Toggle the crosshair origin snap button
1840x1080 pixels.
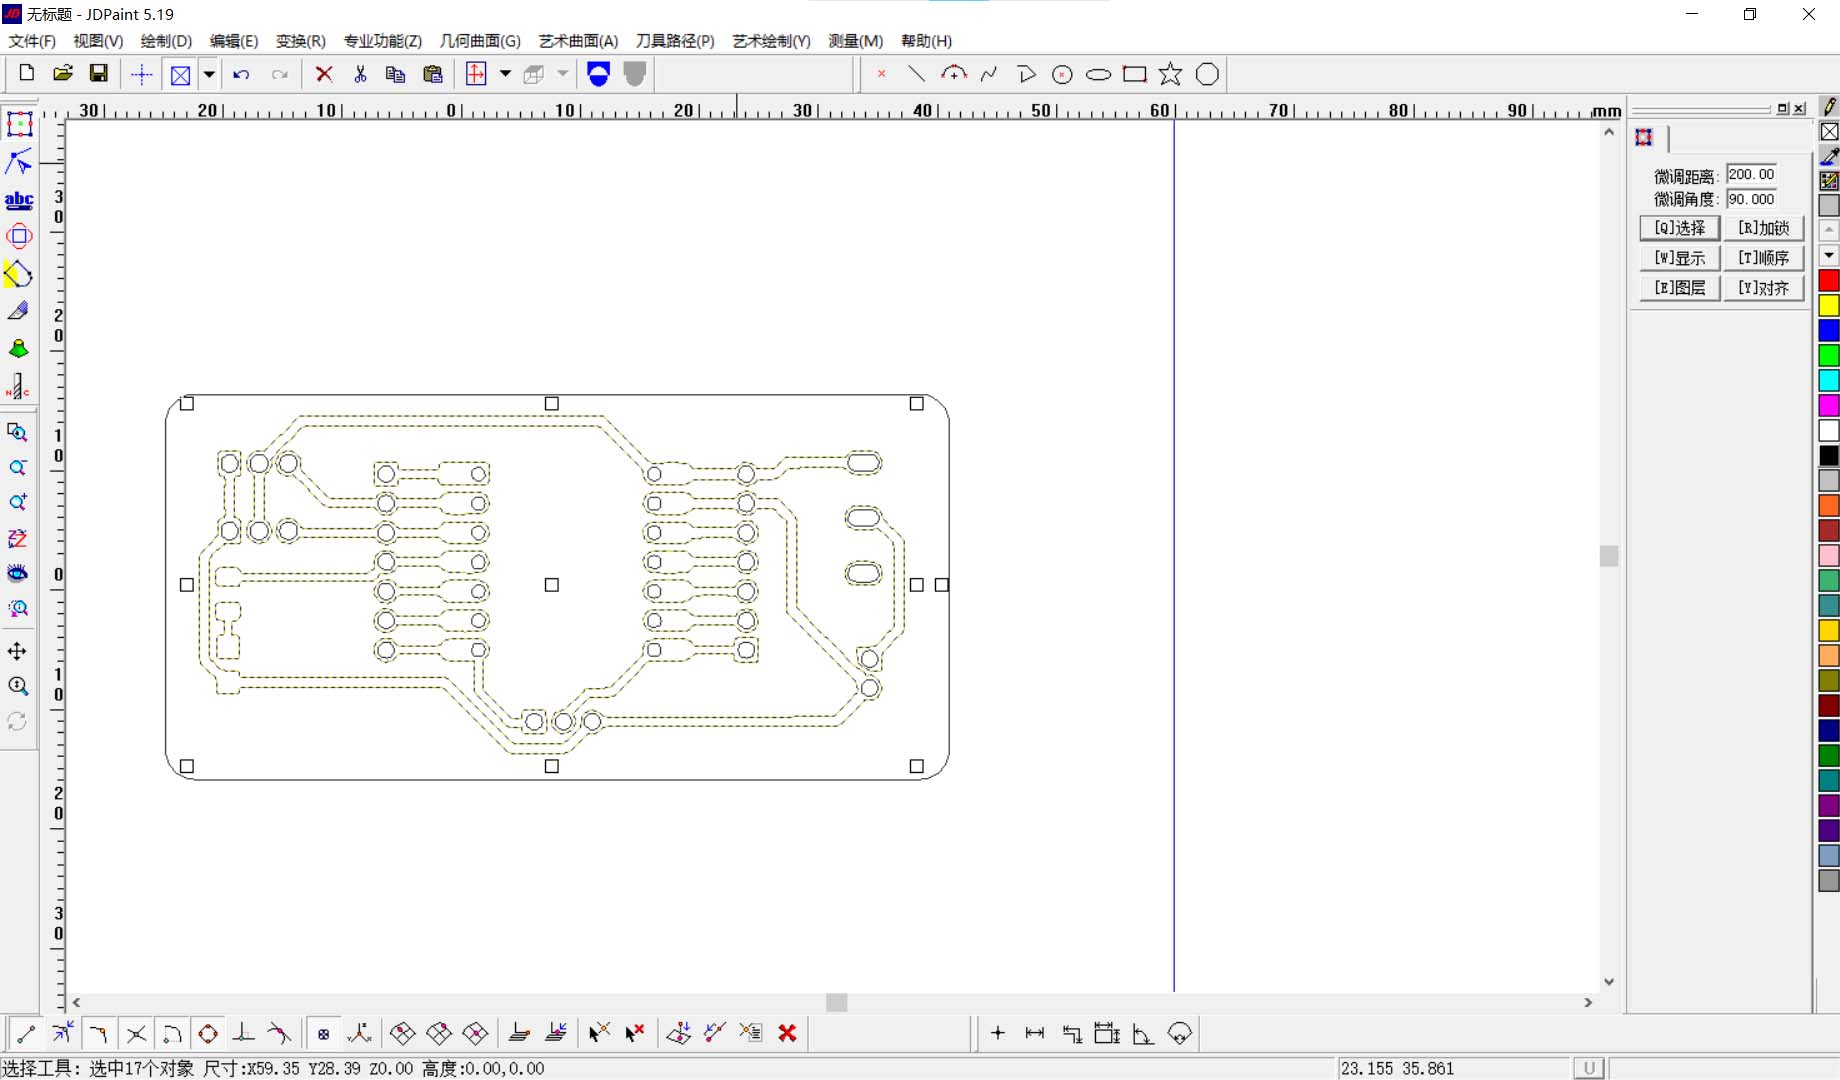[x=142, y=74]
